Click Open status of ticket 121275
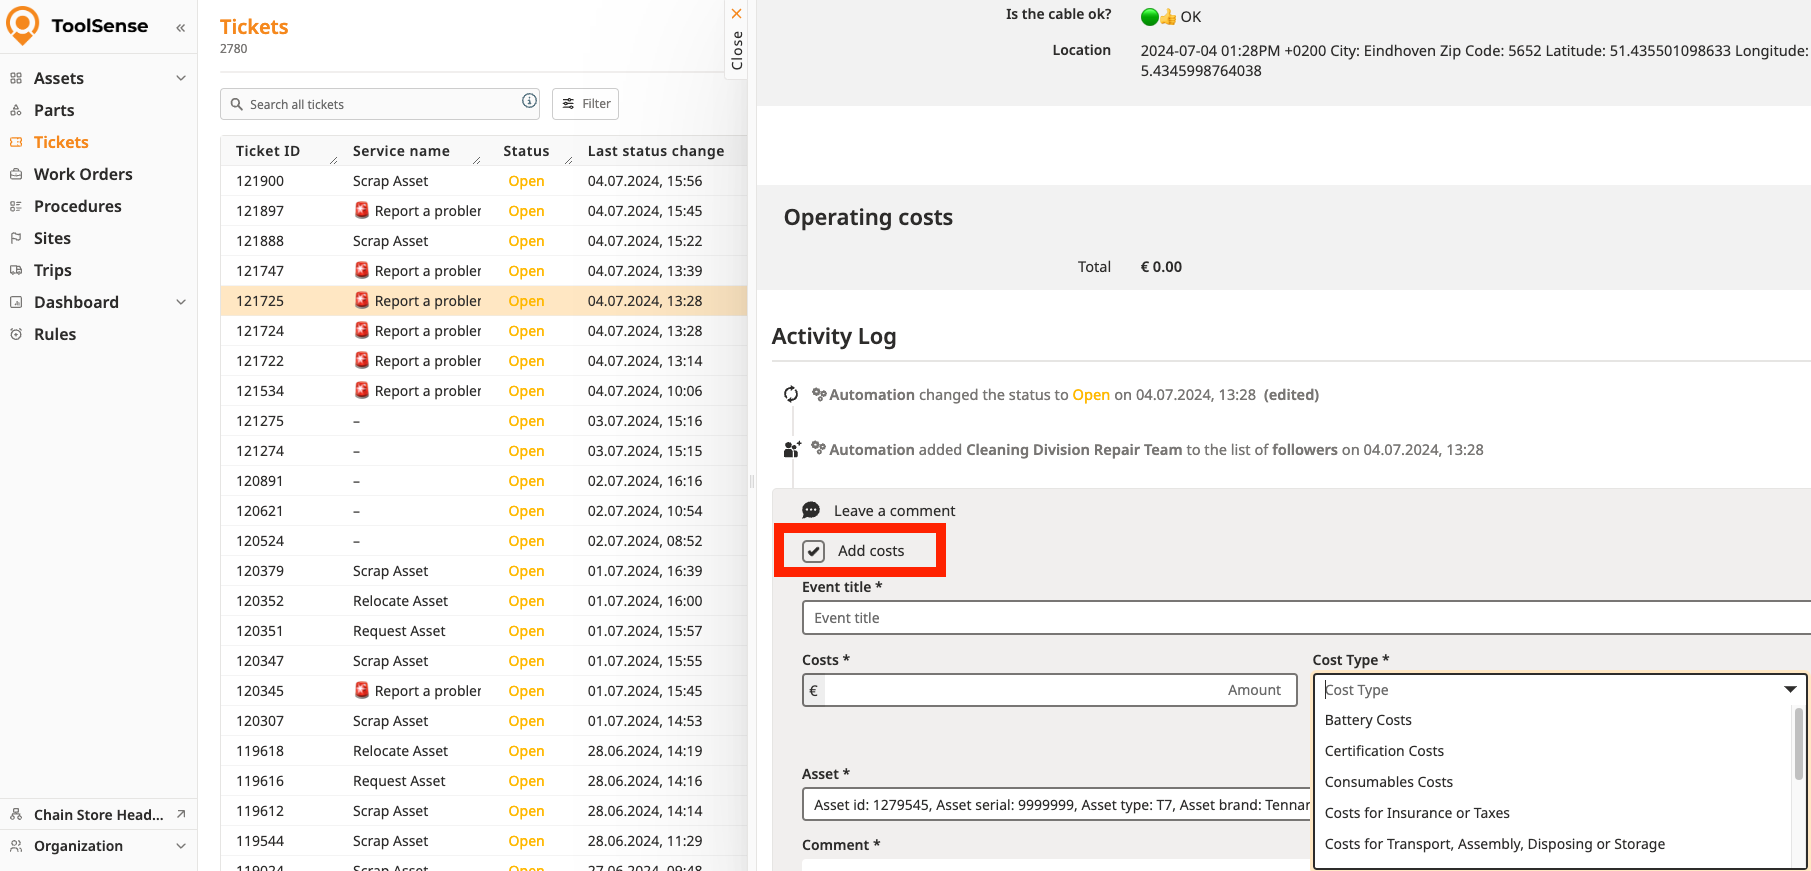1811x871 pixels. (x=526, y=421)
